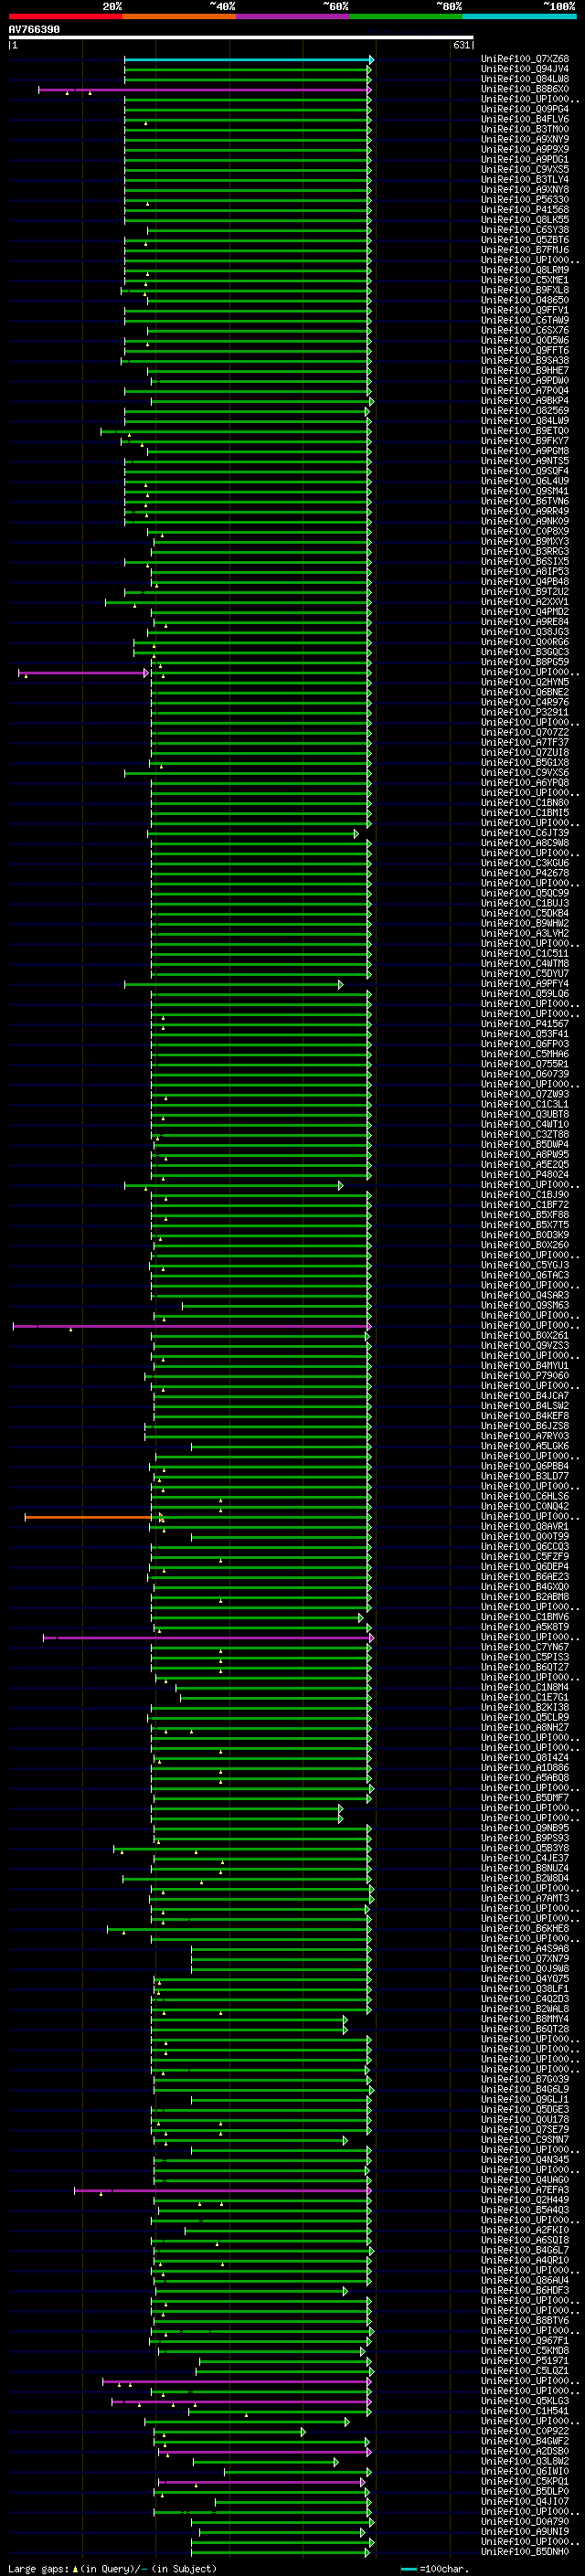Select hit UniRef100_C1BMV6
This screenshot has height=2576, width=585.
point(525,1617)
